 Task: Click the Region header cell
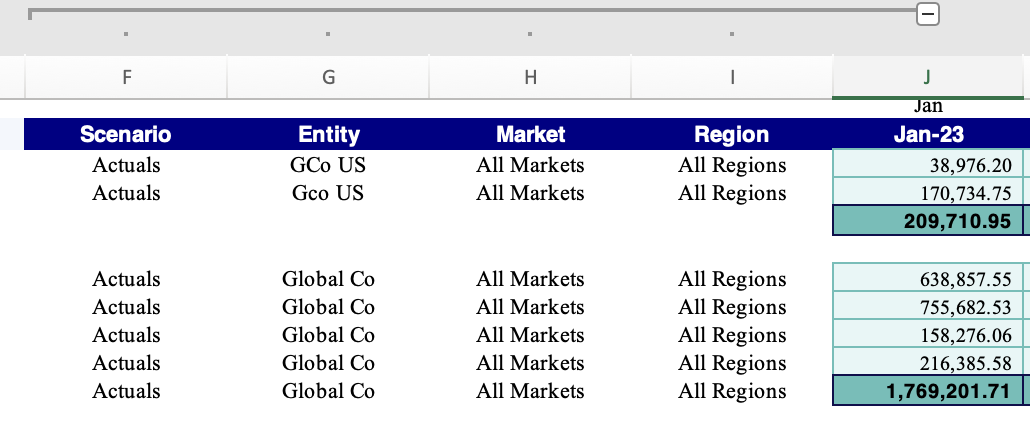coord(732,135)
